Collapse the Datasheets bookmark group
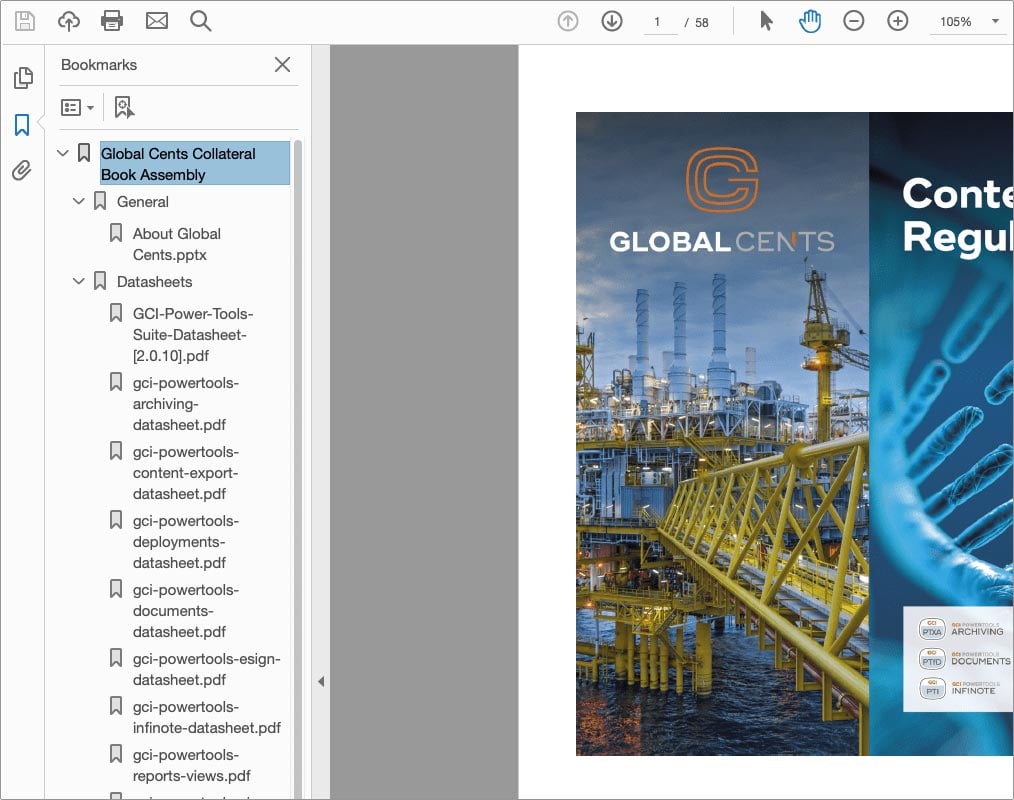This screenshot has height=800, width=1014. coord(79,281)
